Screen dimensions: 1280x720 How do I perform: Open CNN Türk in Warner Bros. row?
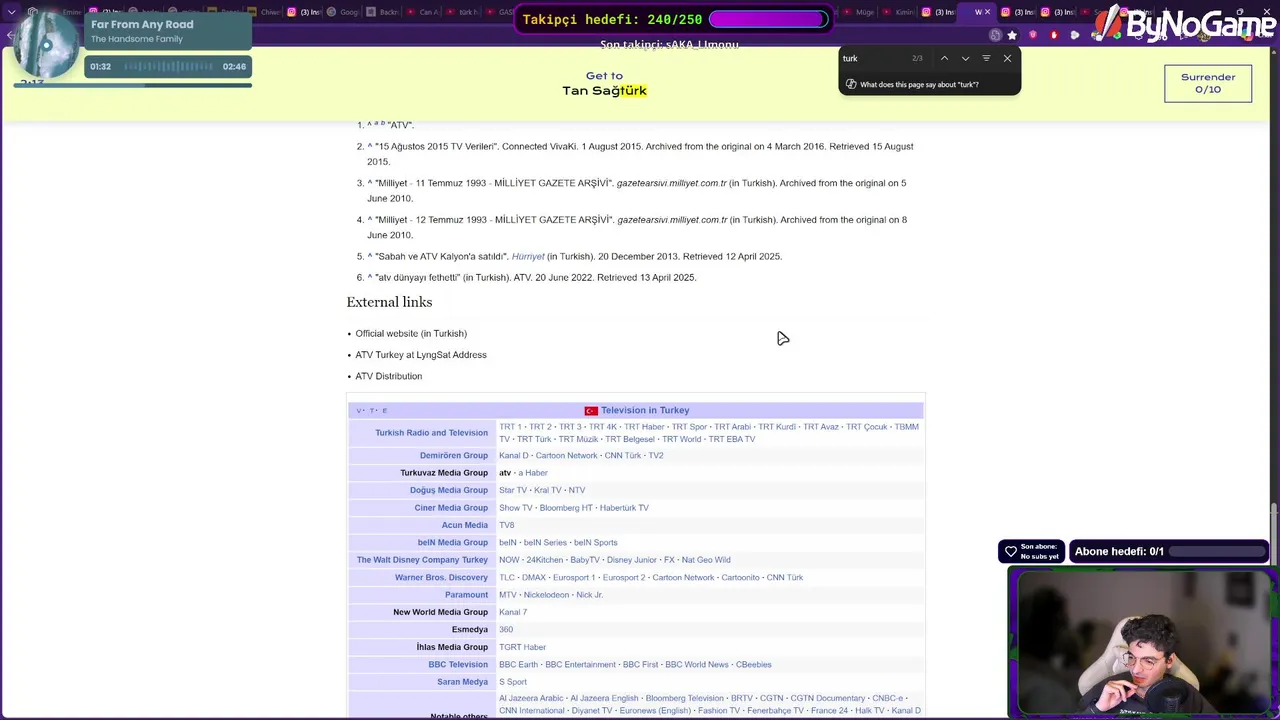pyautogui.click(x=785, y=578)
